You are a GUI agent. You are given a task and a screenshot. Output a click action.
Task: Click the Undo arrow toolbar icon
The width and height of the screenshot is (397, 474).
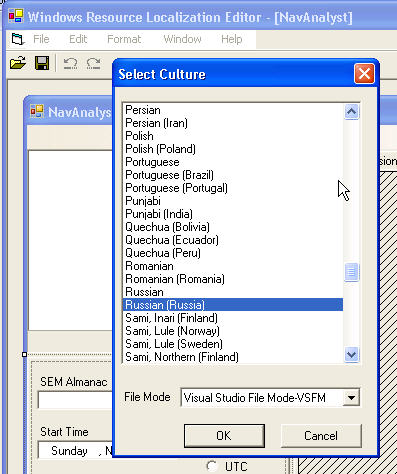(x=70, y=63)
